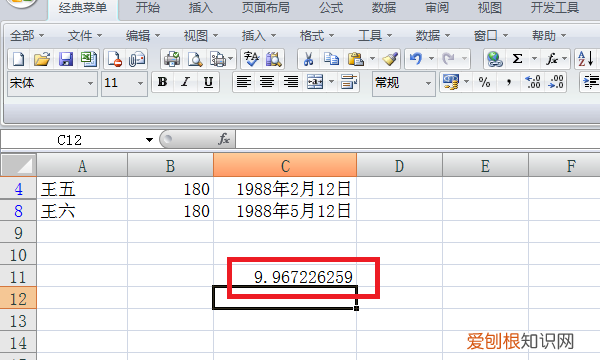Send the workbook as an email attachment
The width and height of the screenshot is (600, 360).
tap(137, 59)
